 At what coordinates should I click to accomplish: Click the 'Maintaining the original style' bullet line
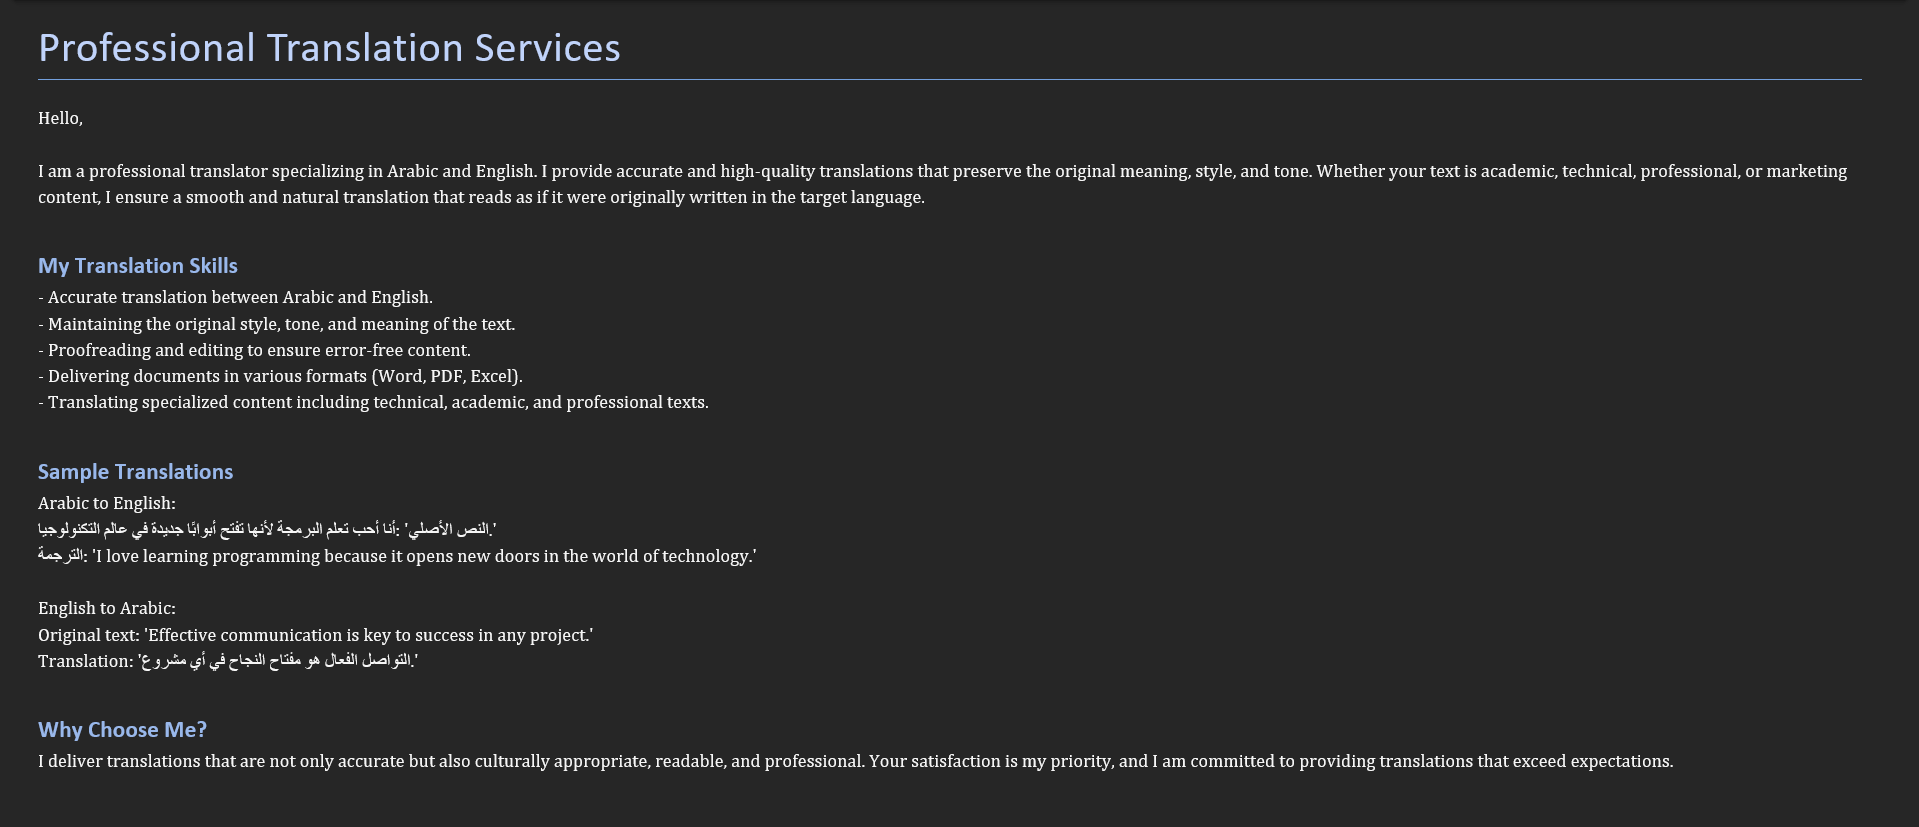point(281,324)
